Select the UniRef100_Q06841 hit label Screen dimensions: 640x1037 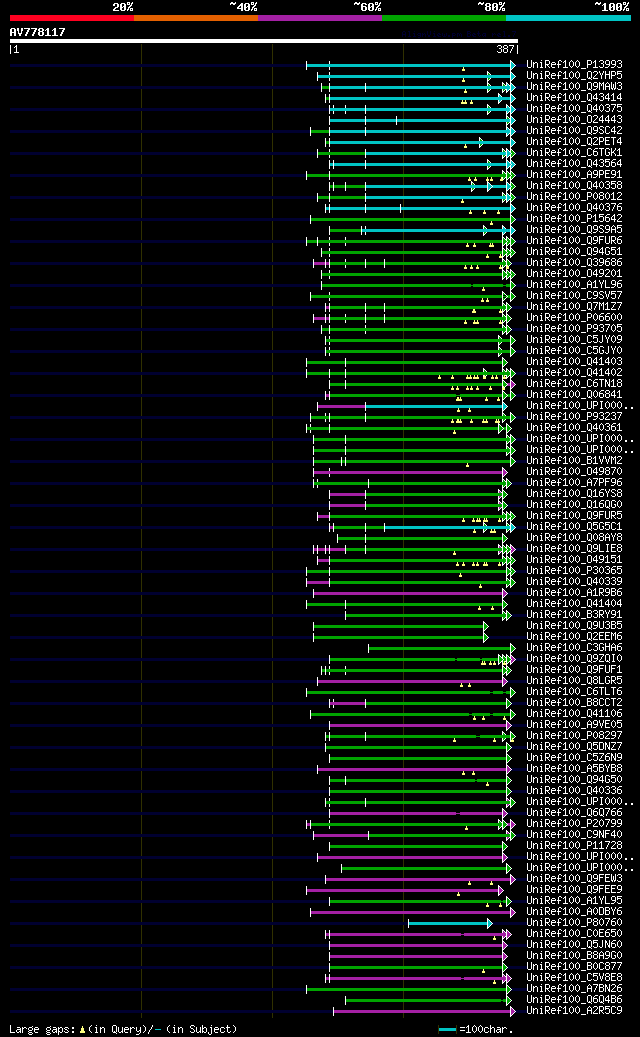pyautogui.click(x=575, y=394)
